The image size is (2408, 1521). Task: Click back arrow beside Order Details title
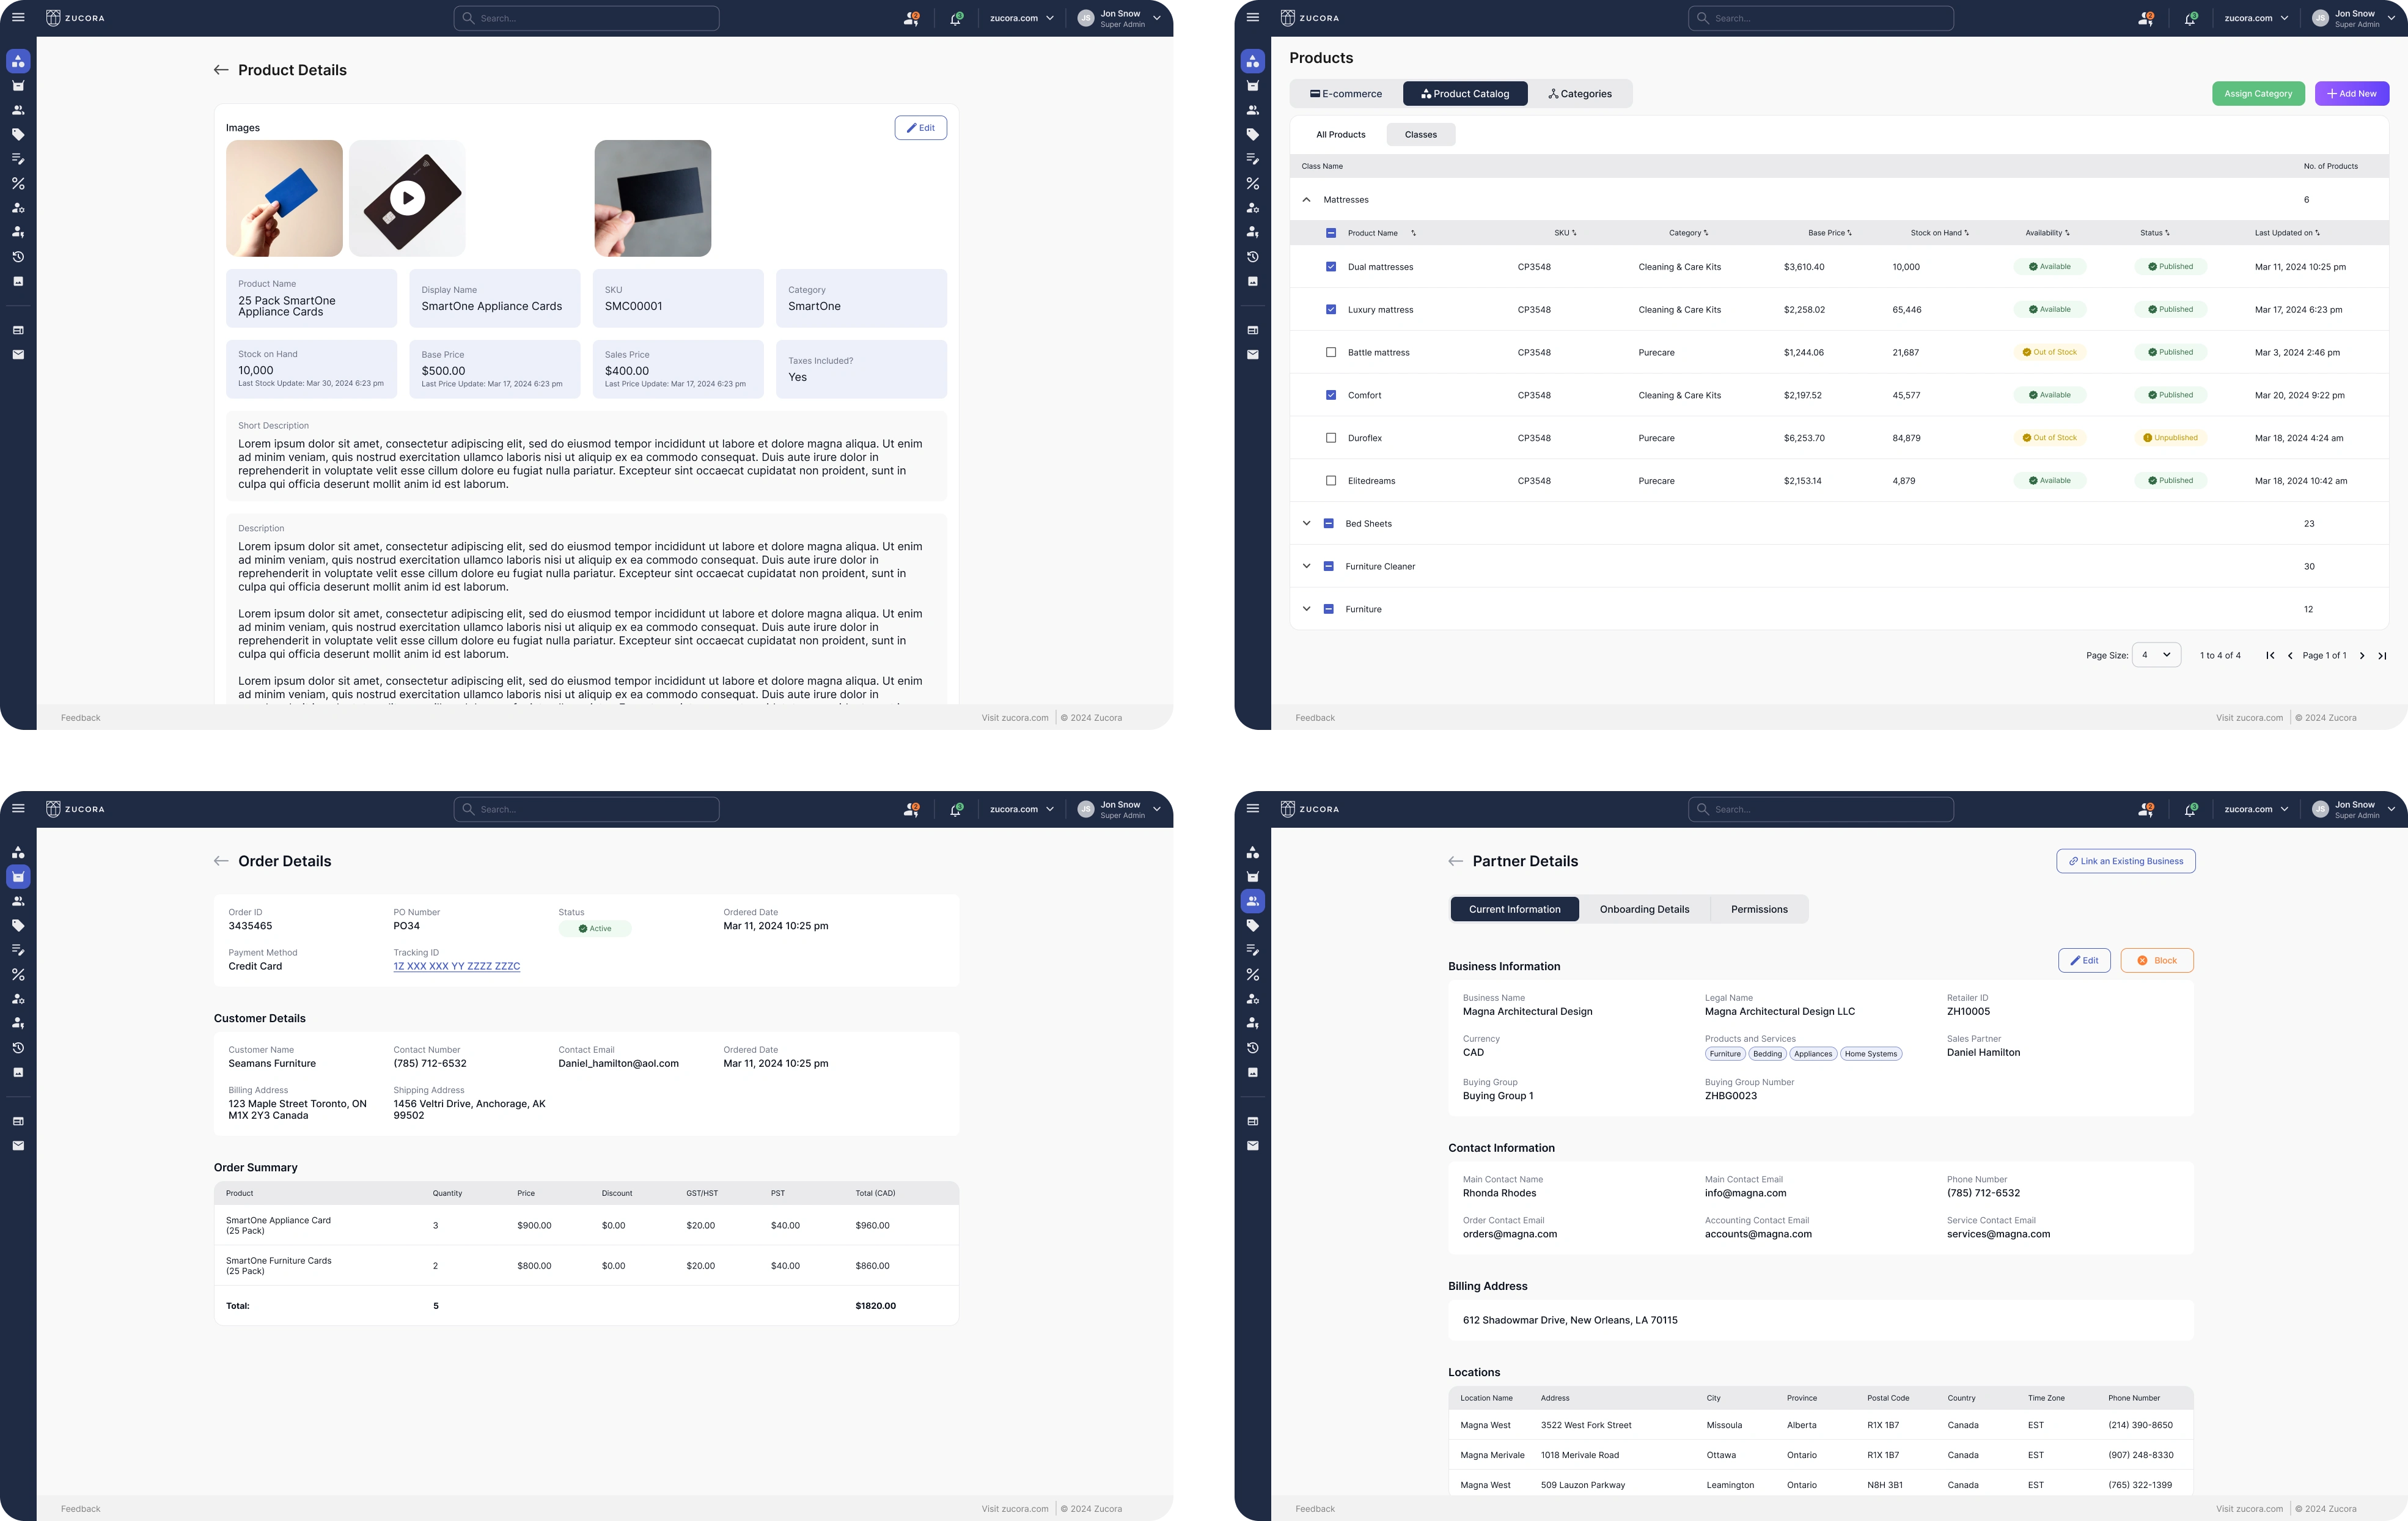pyautogui.click(x=221, y=861)
